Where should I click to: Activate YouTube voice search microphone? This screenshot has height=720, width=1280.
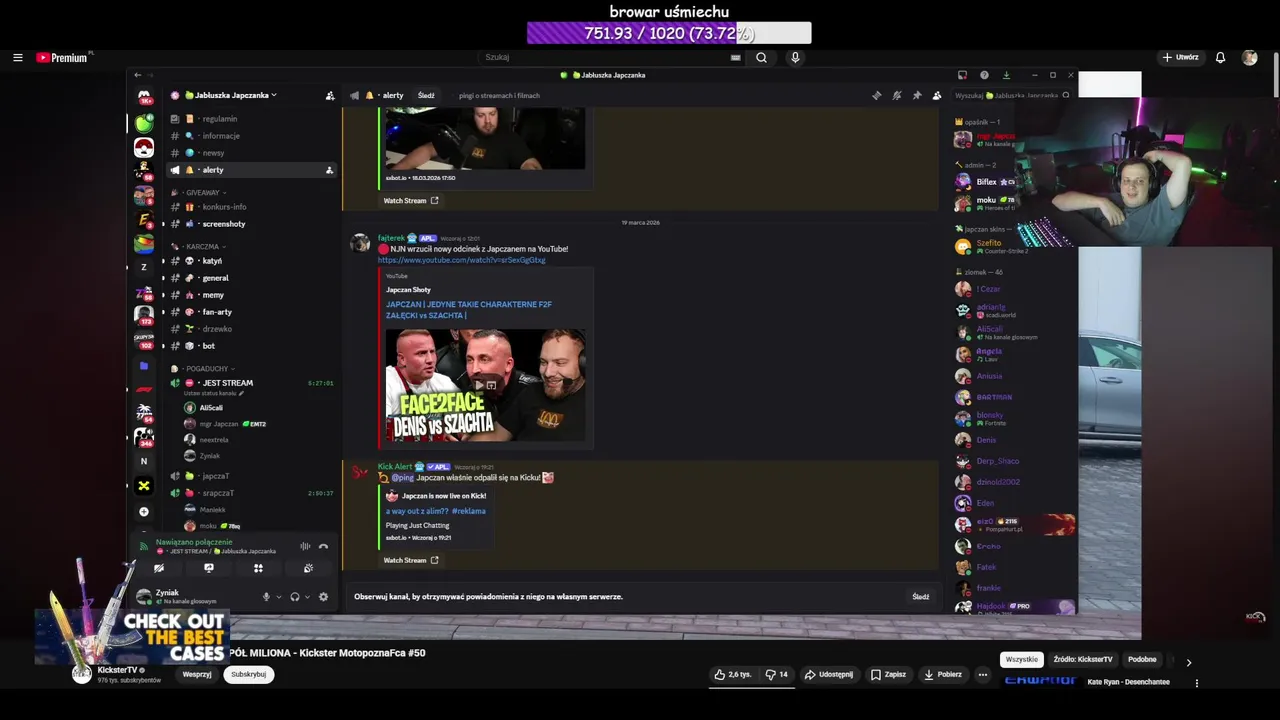795,57
